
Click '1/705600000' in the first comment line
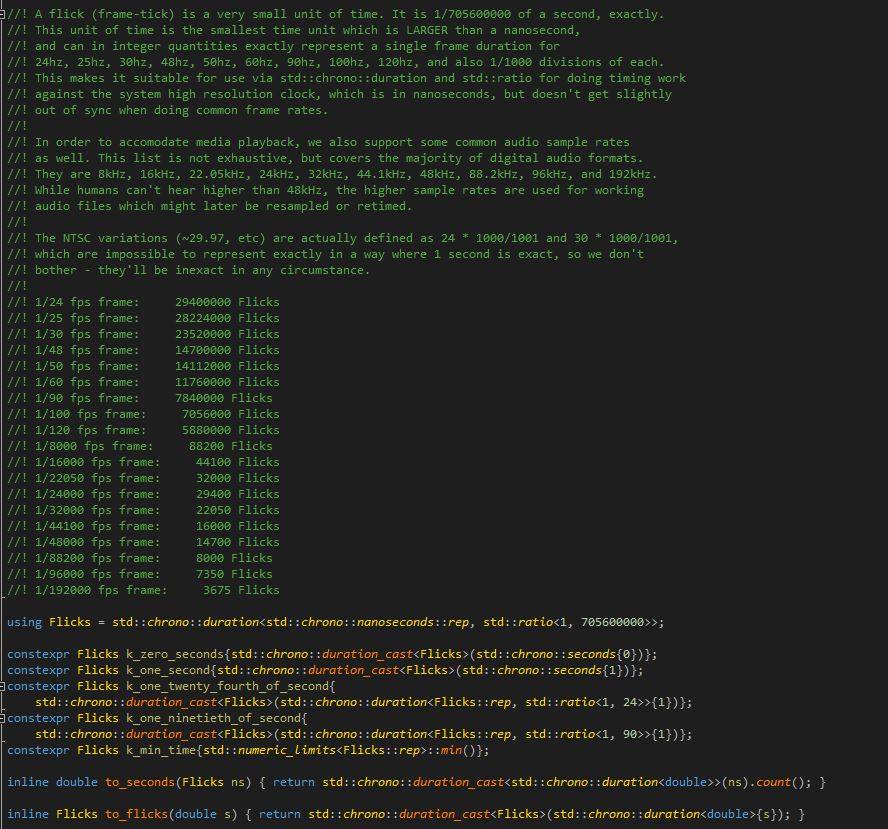(x=472, y=14)
